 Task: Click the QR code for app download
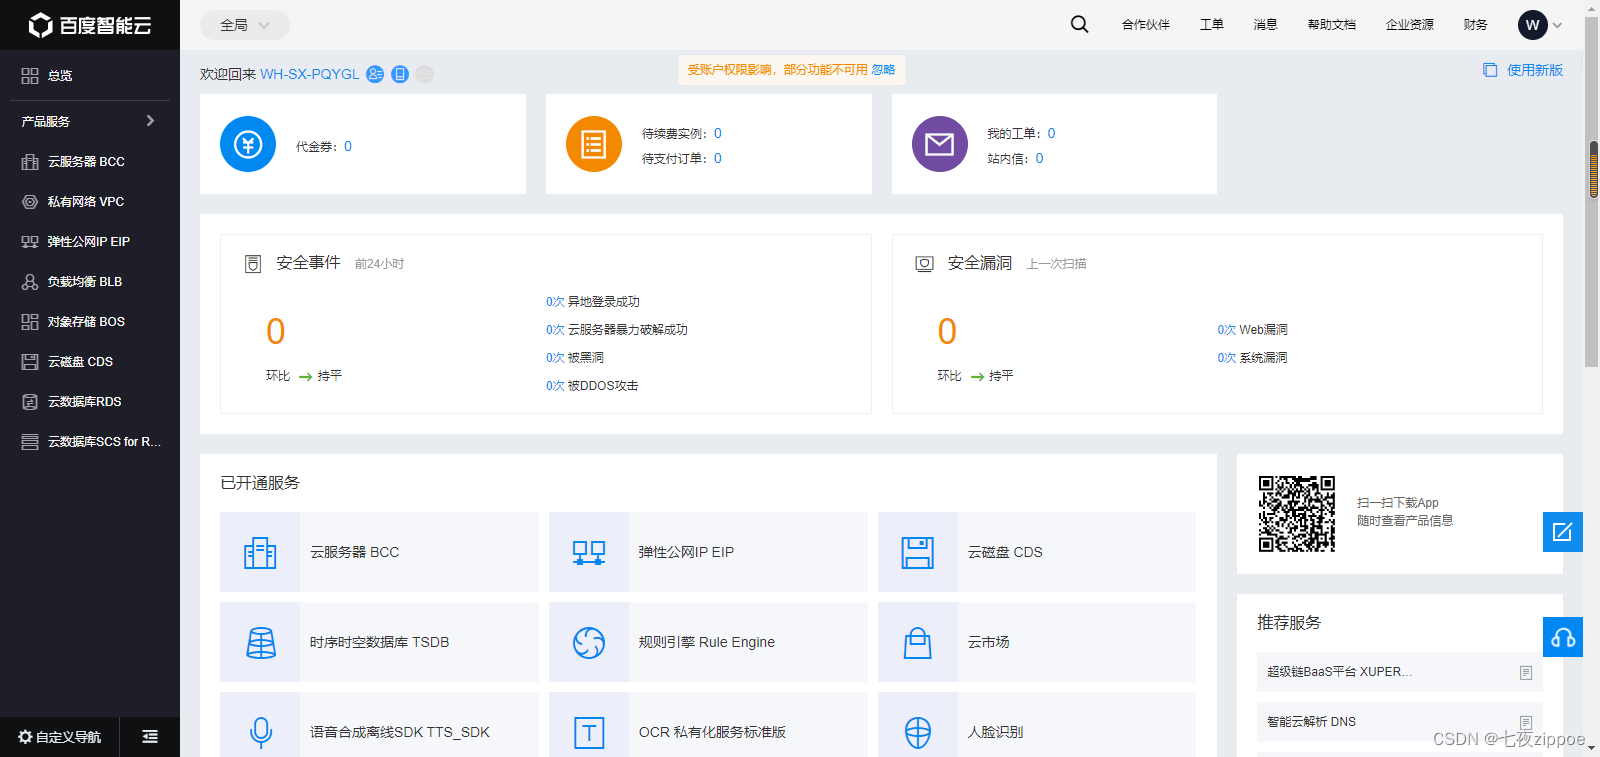pos(1297,514)
